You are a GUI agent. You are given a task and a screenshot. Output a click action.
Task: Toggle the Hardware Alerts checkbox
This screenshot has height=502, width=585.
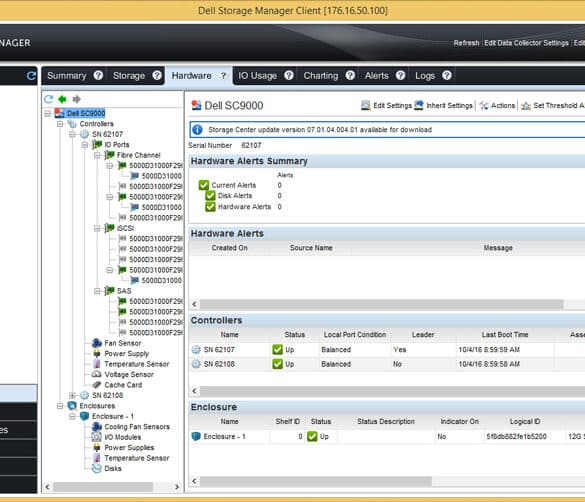tap(210, 207)
